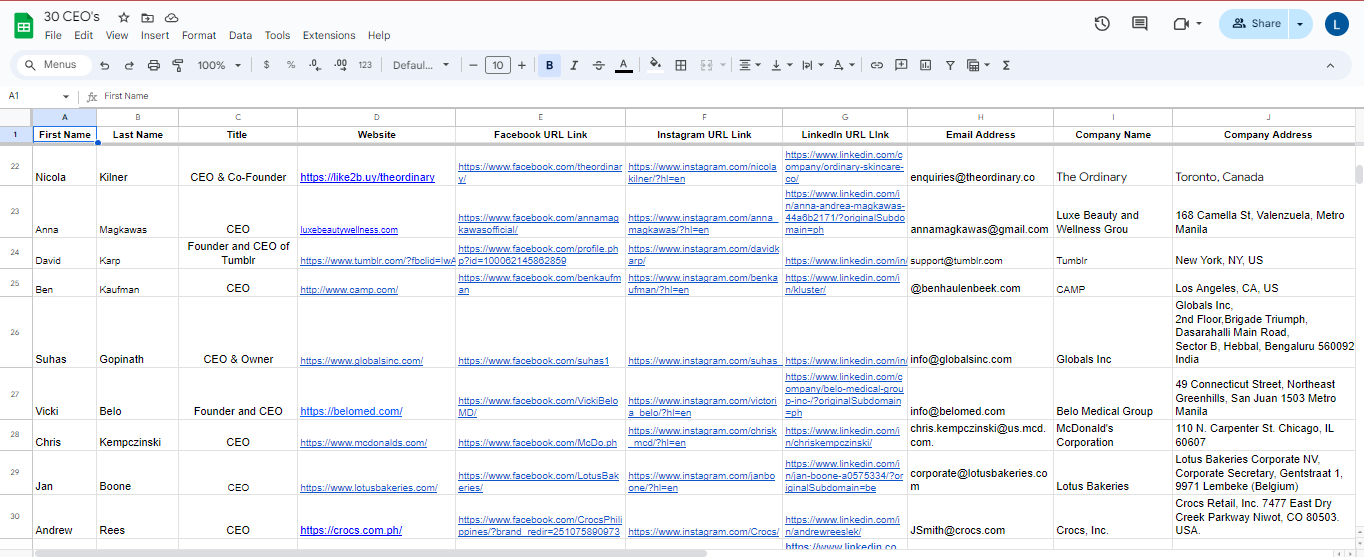The width and height of the screenshot is (1364, 557).
Task: Collapse the toolbar with chevron
Action: (1330, 65)
